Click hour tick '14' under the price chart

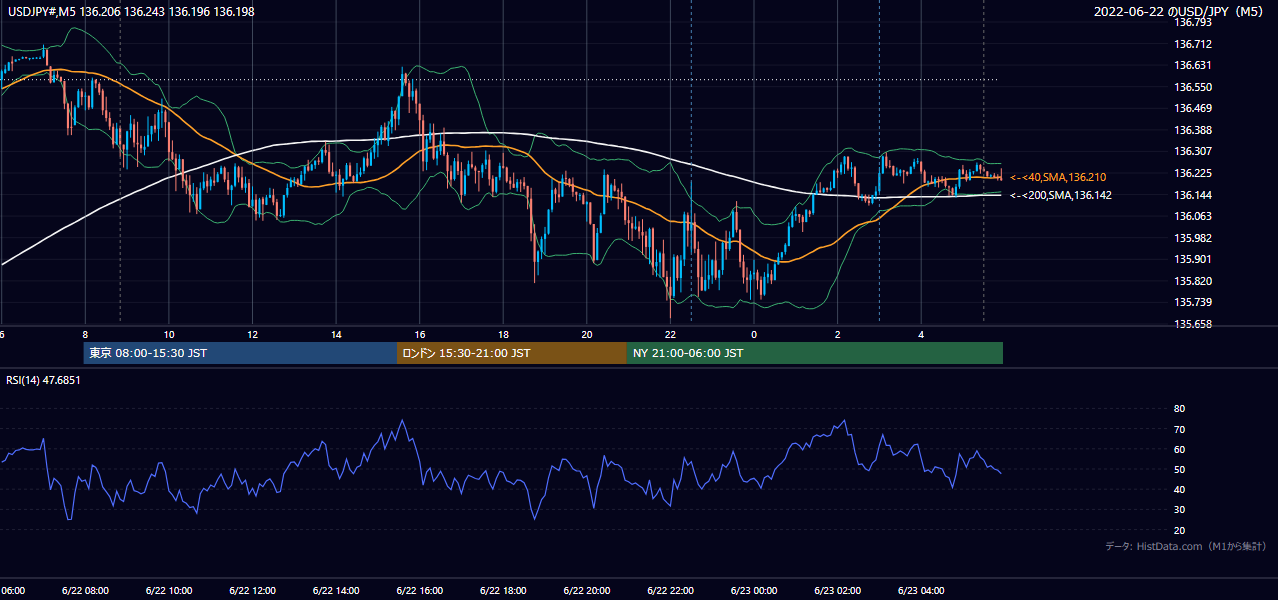pos(336,335)
